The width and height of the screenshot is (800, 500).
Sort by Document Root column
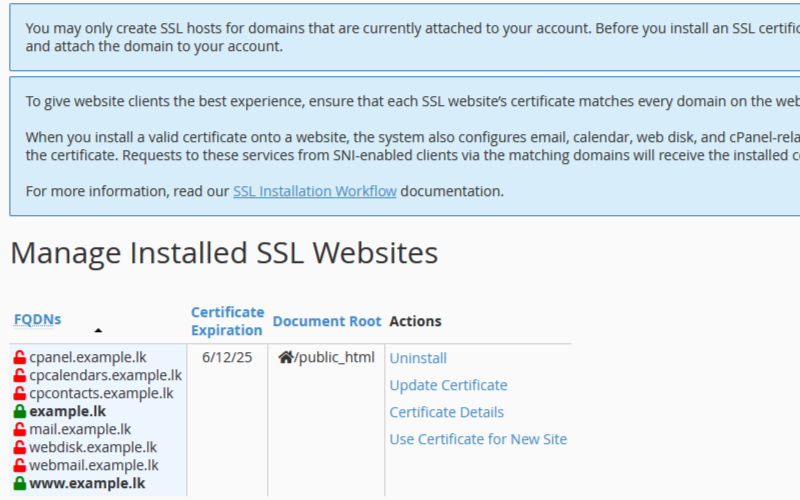click(327, 321)
